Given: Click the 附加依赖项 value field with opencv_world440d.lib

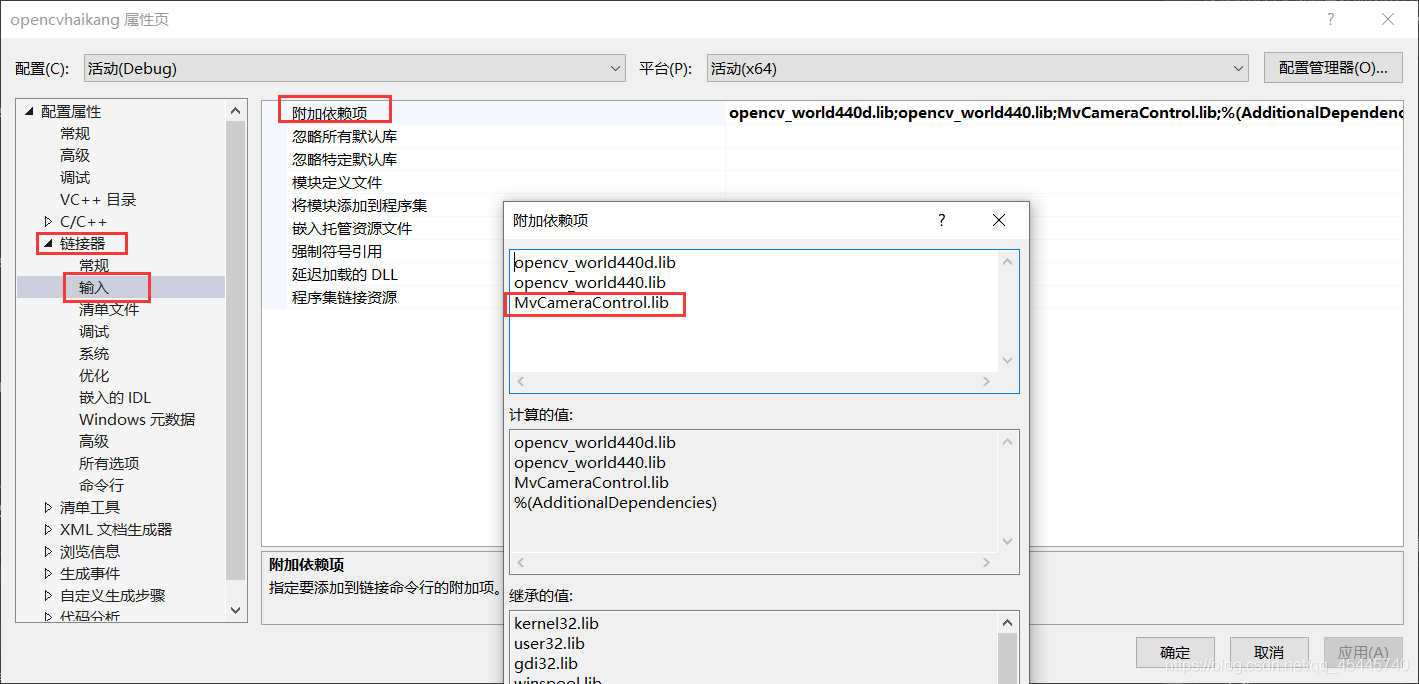Looking at the screenshot, I should coord(1065,113).
